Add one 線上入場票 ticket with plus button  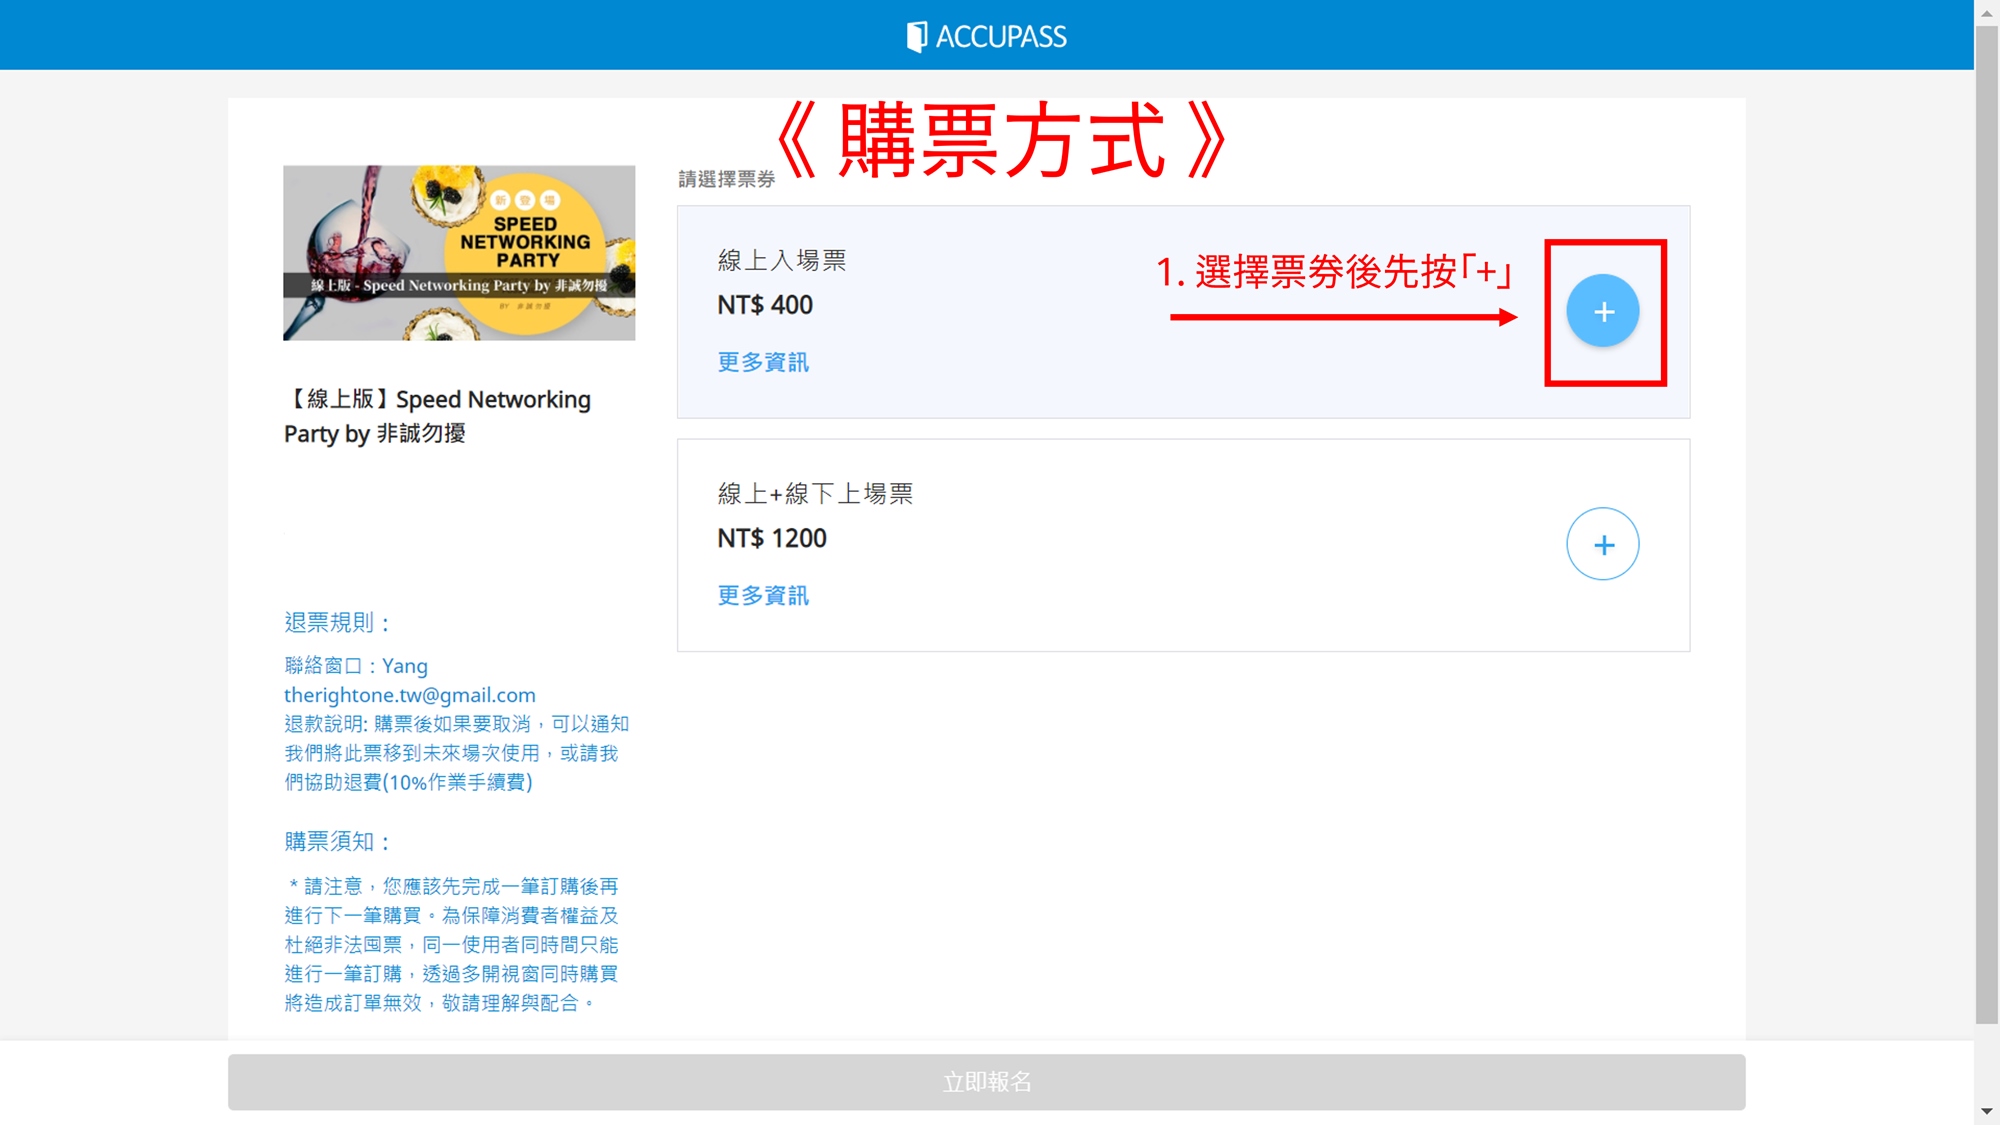(x=1602, y=311)
